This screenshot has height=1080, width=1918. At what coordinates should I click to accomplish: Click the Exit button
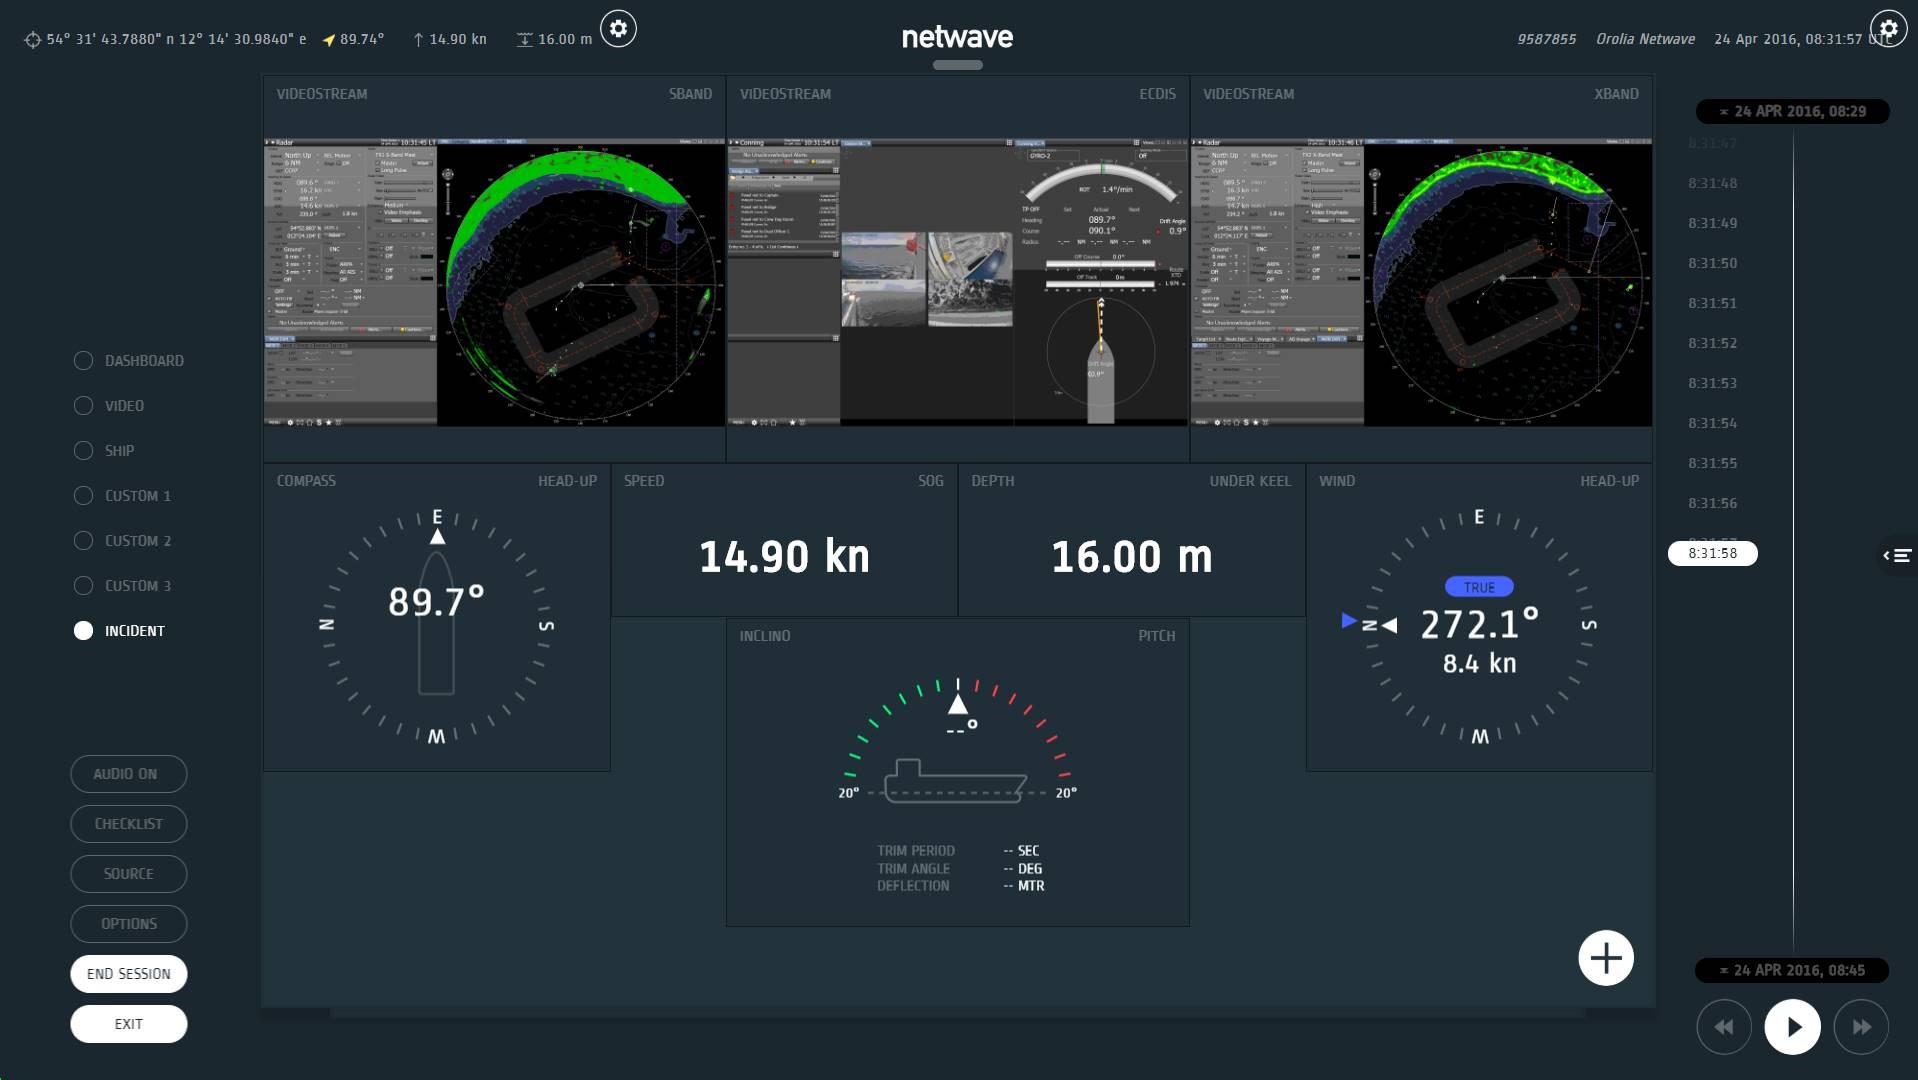click(129, 1024)
